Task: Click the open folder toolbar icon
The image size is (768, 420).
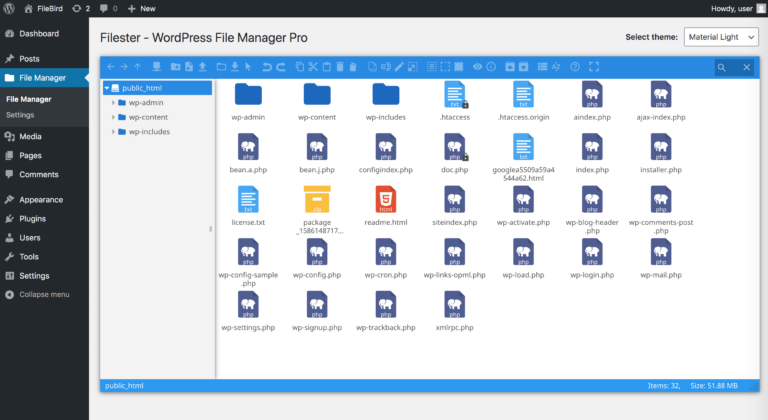Action: click(x=221, y=67)
